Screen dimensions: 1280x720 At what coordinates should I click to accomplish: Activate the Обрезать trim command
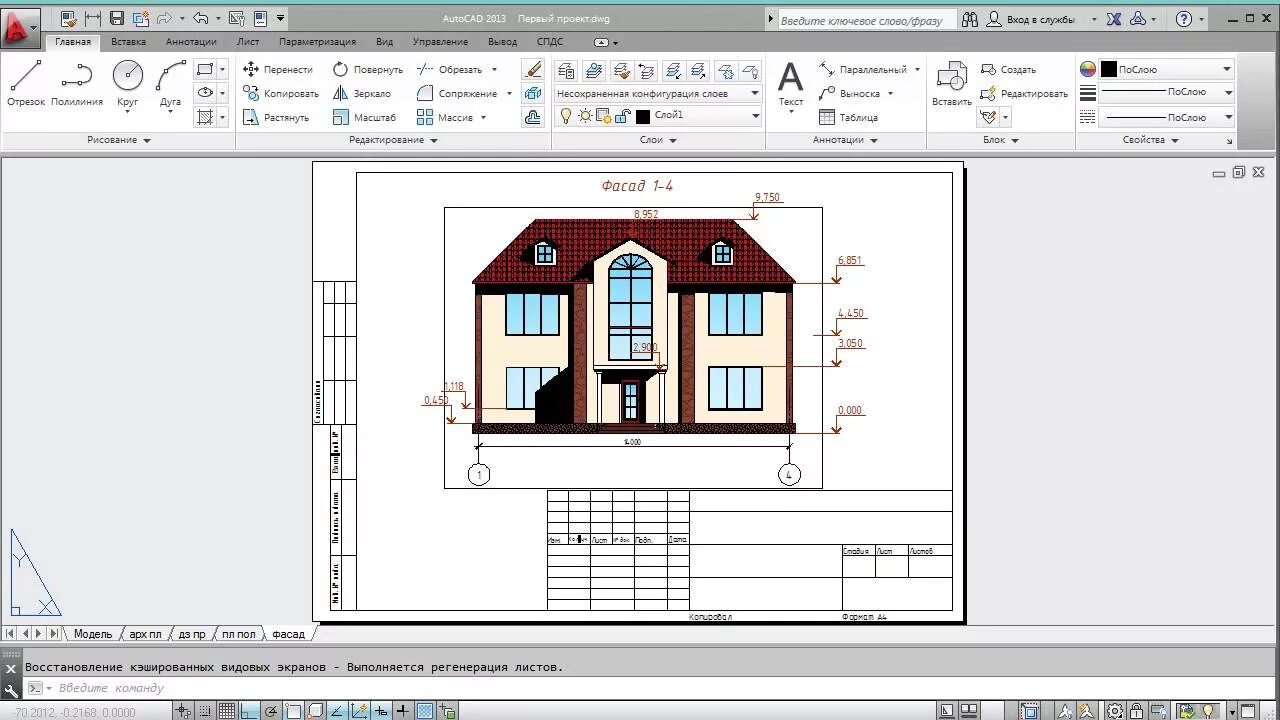pyautogui.click(x=450, y=69)
